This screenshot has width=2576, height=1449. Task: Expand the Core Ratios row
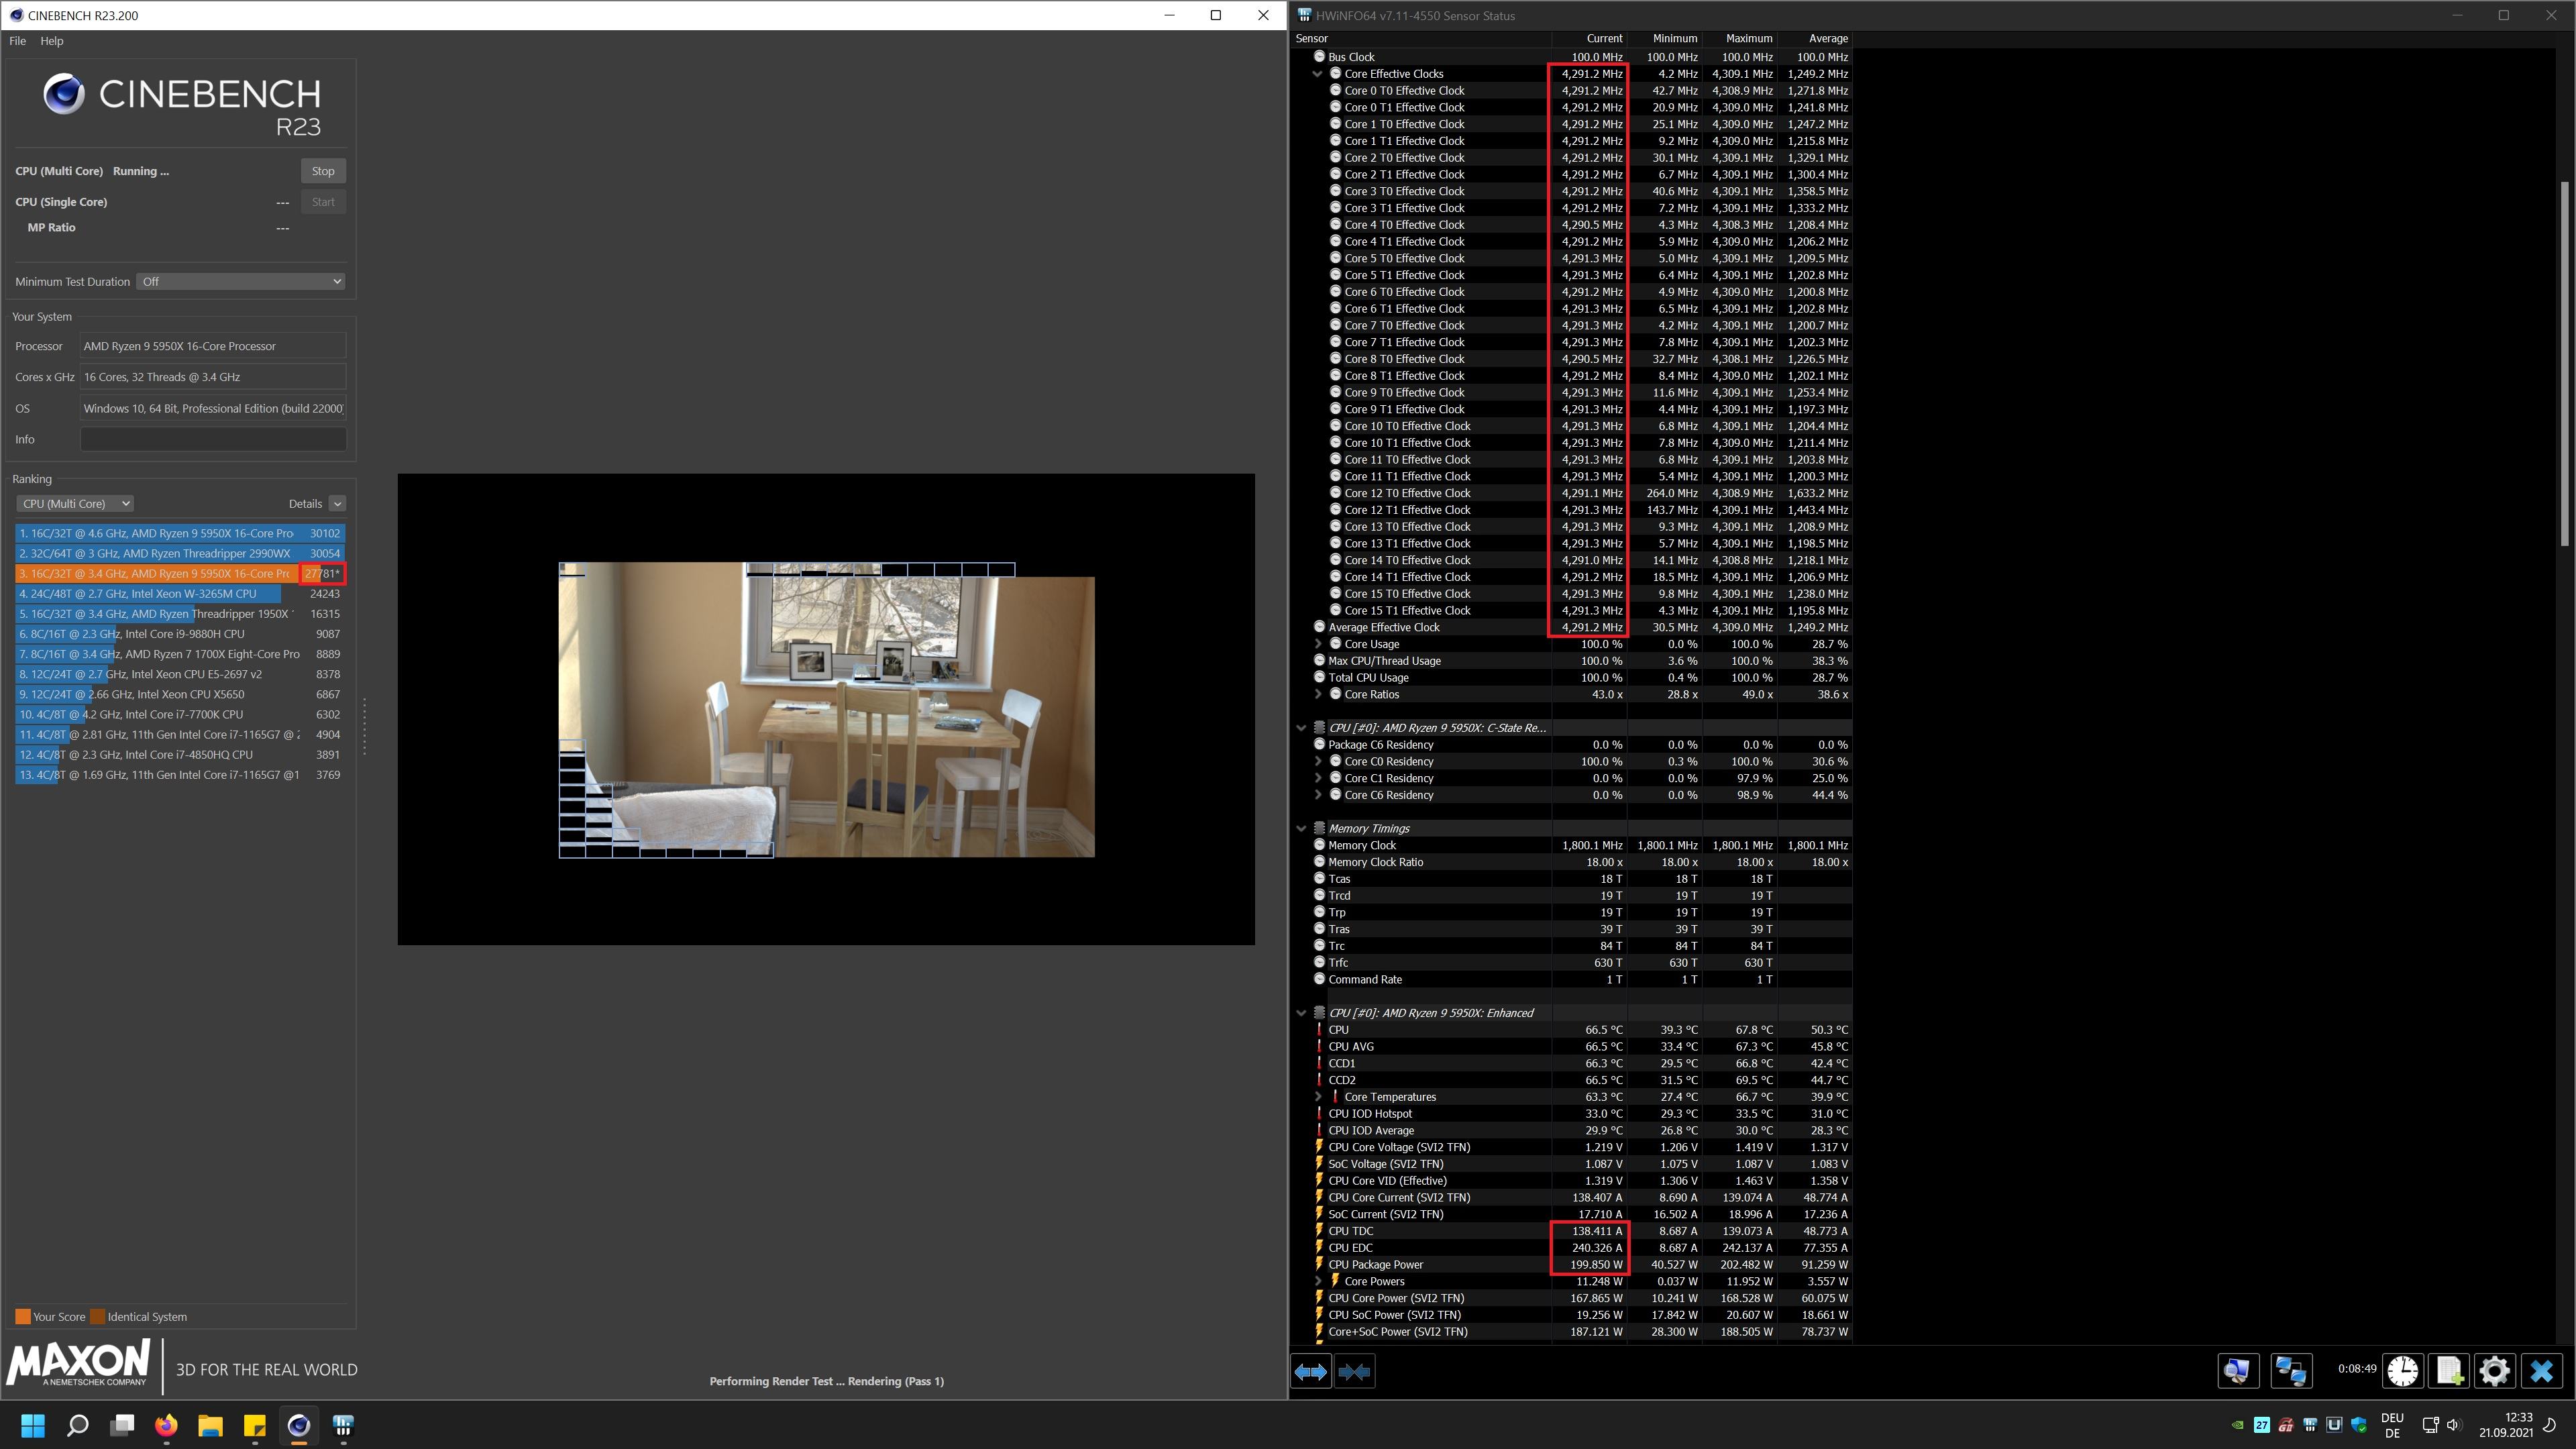tap(1318, 694)
